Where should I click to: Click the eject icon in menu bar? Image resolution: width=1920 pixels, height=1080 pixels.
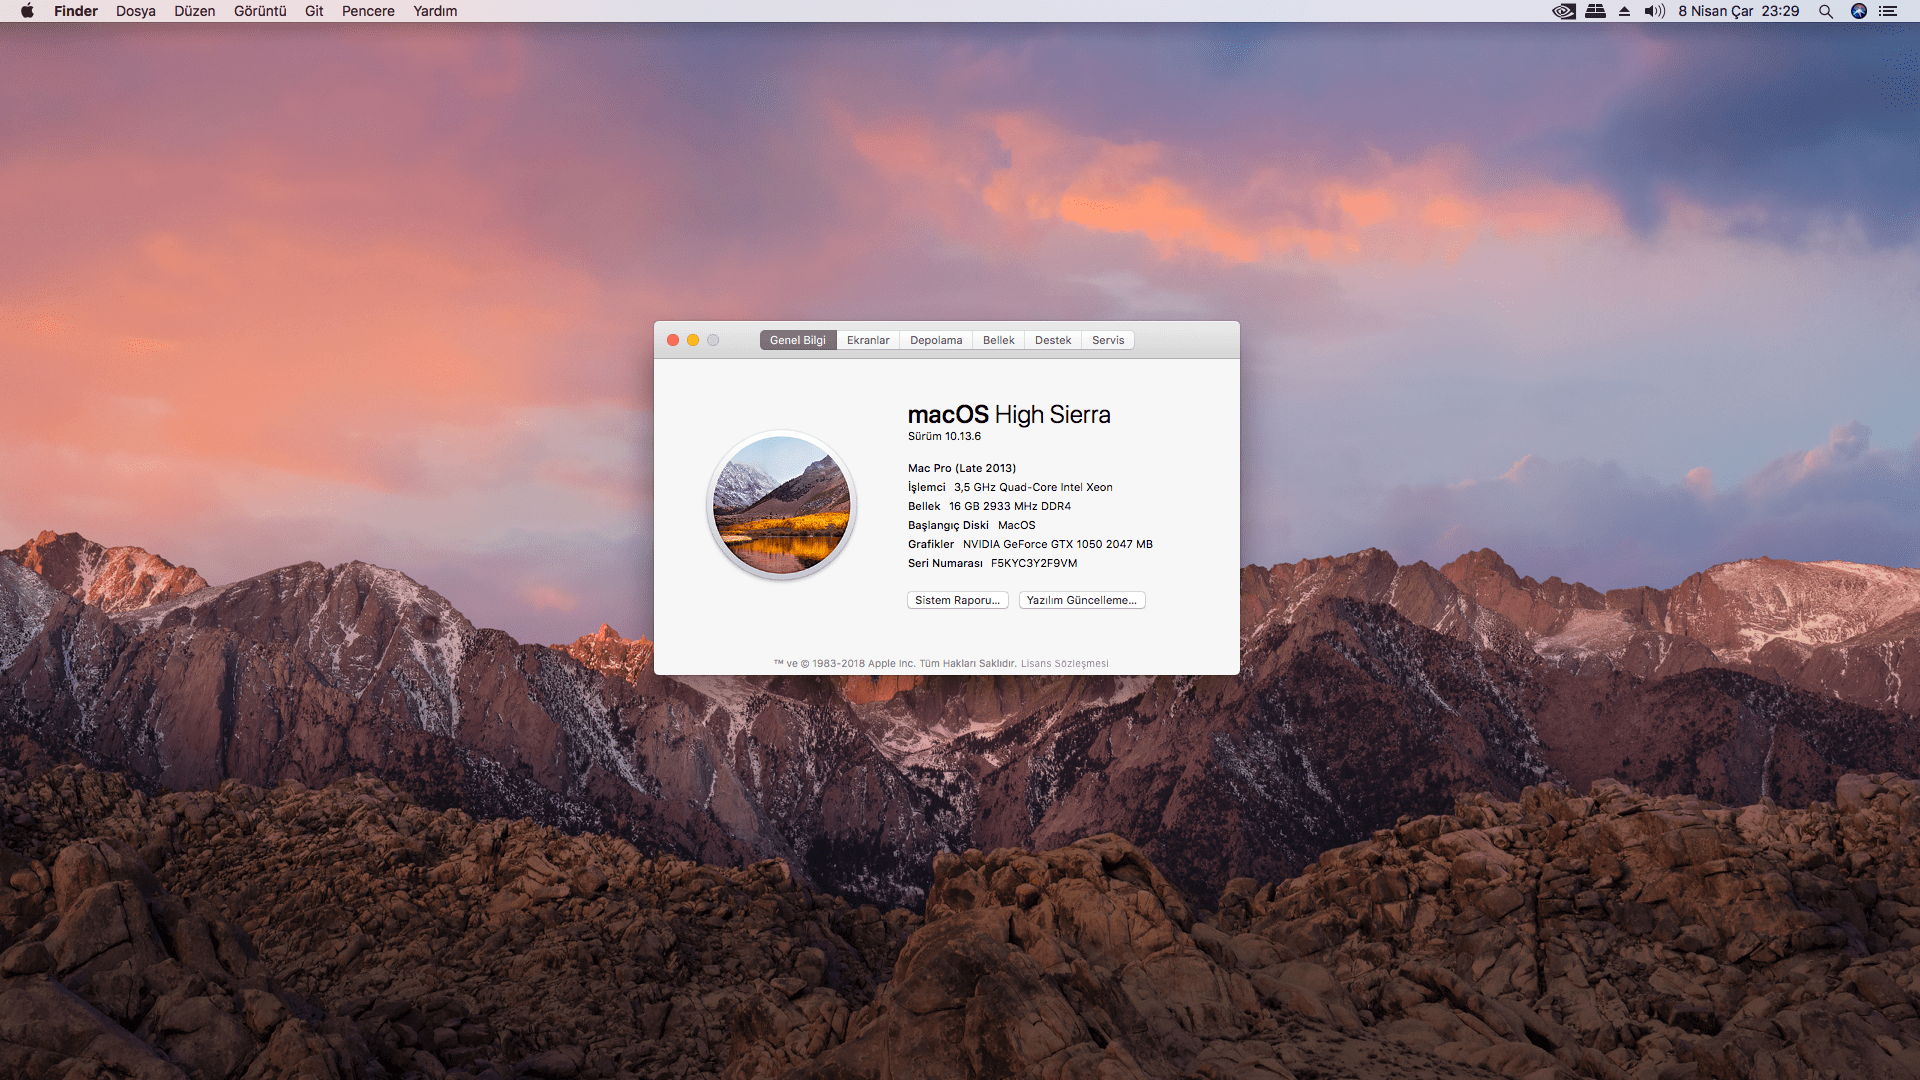[1624, 11]
